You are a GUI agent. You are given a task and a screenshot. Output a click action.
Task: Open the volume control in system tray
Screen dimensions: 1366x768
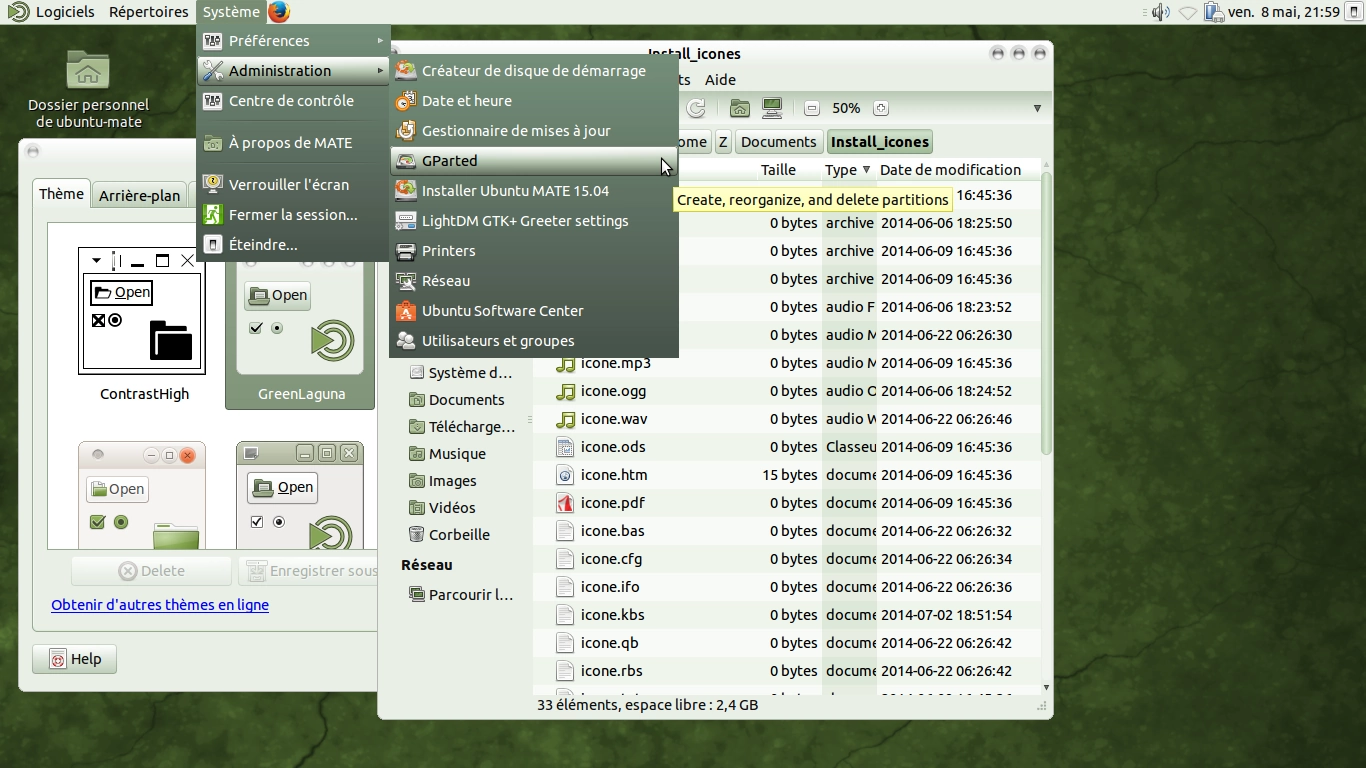tap(1160, 12)
